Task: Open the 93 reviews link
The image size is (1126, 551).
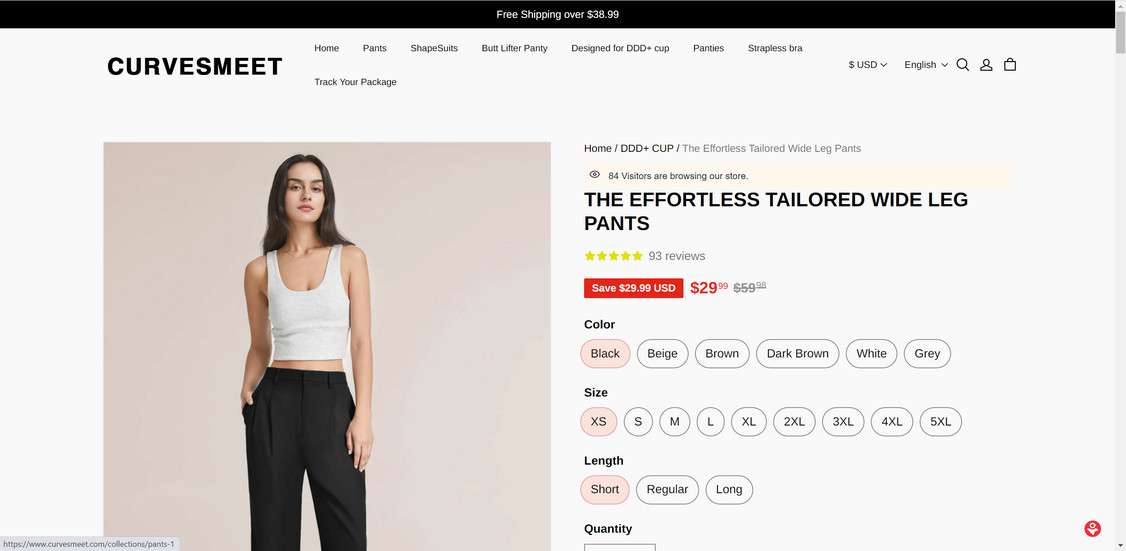Action: [676, 256]
